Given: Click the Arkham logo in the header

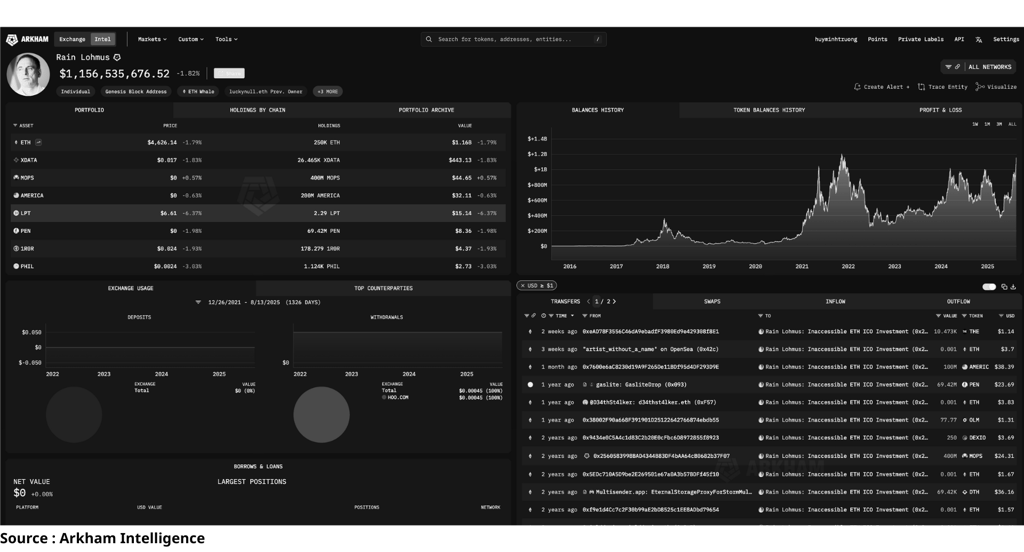Looking at the screenshot, I should (27, 39).
